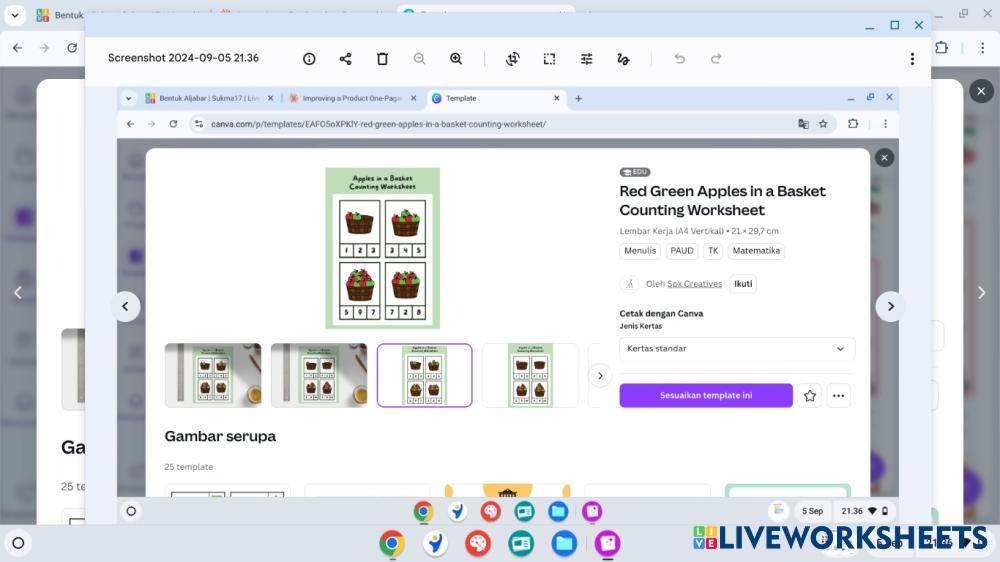Delete the screenshot with the trash icon

(382, 59)
